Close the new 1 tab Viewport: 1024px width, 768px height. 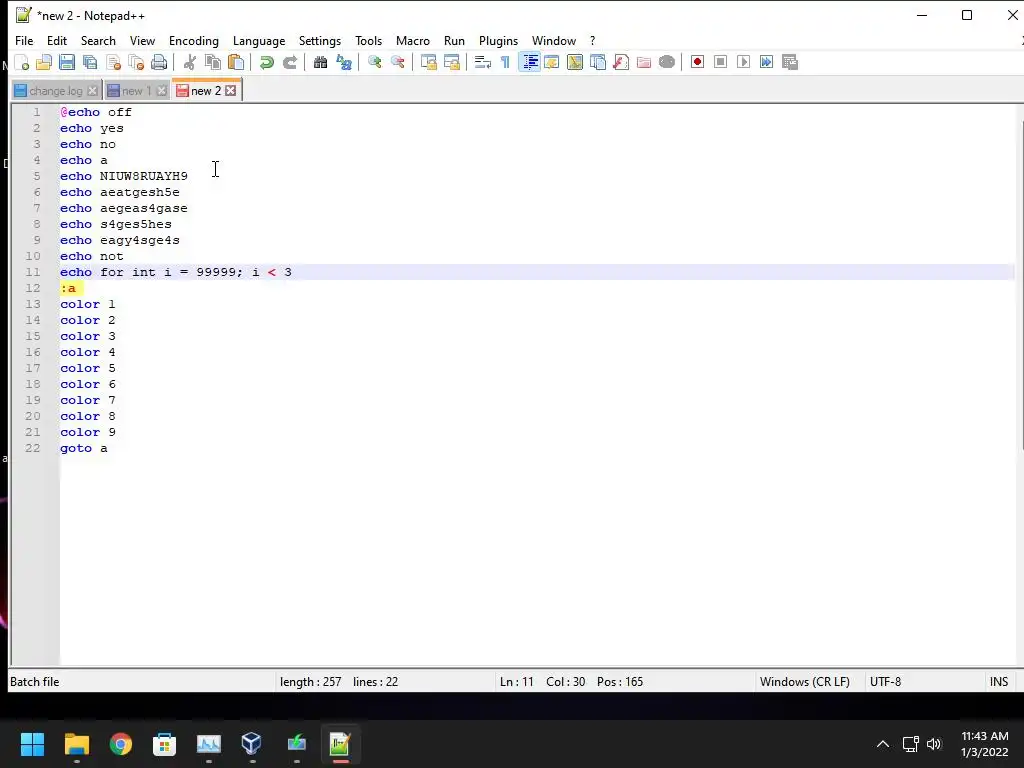click(161, 91)
